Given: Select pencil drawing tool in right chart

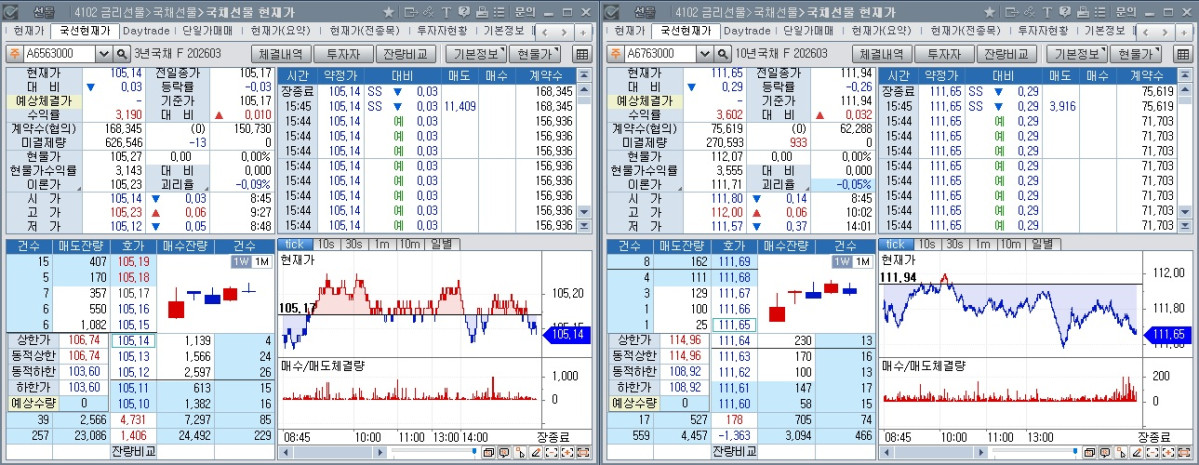Looking at the screenshot, I should pos(1138,453).
